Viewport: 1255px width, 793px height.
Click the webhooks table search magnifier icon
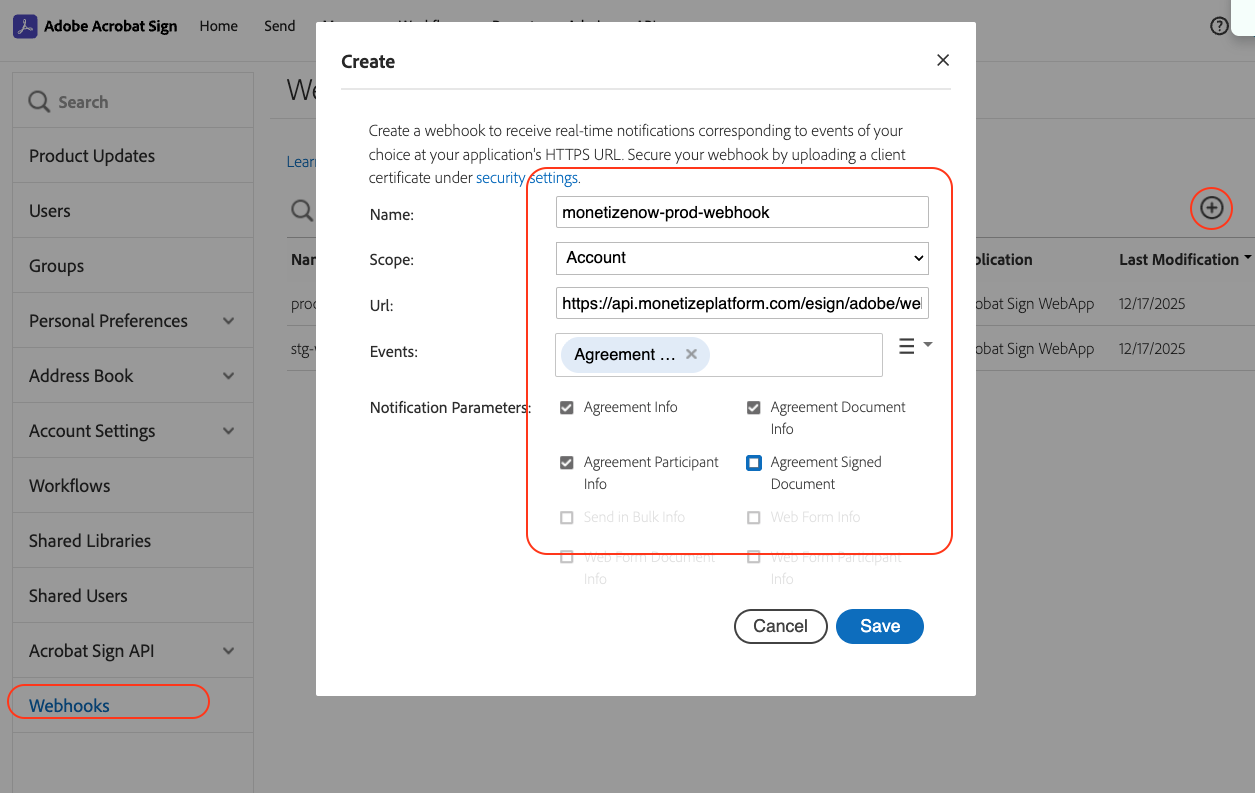click(301, 210)
